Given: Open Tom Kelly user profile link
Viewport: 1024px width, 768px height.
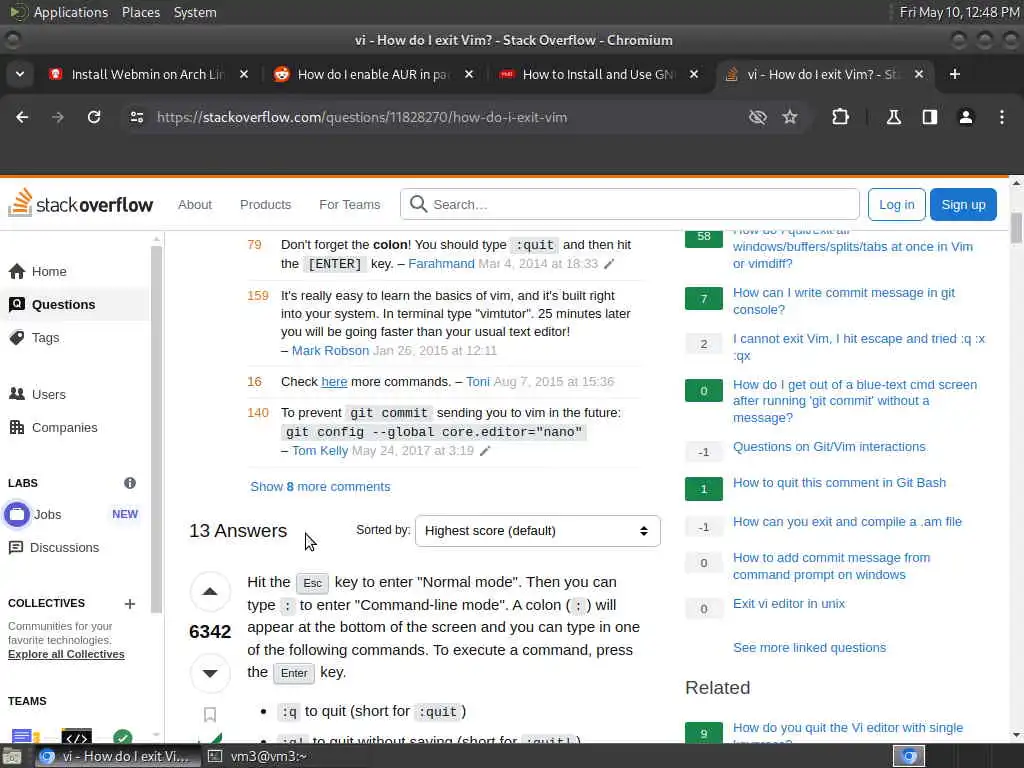Looking at the screenshot, I should tap(319, 451).
